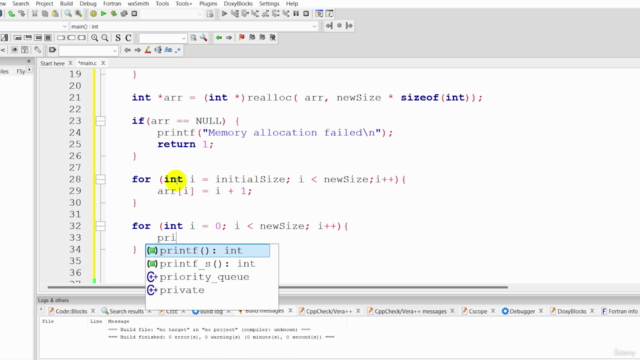
Task: Open the Plugins menu
Action: [x=208, y=4]
